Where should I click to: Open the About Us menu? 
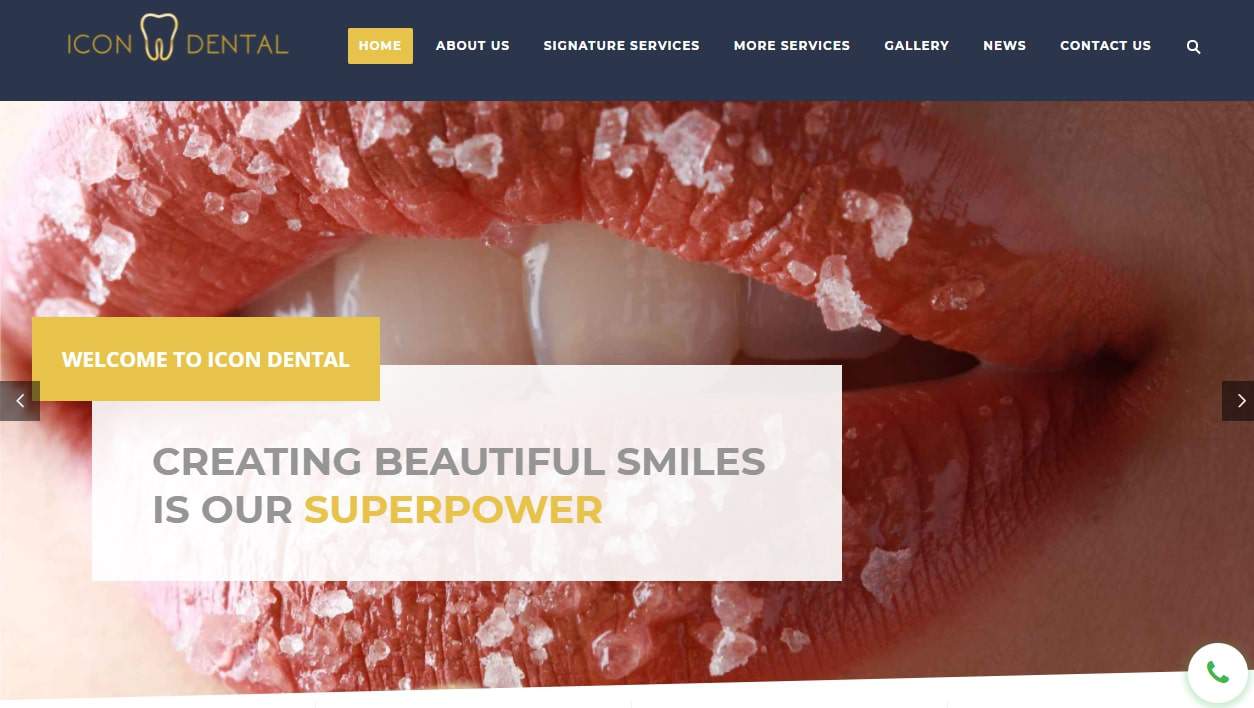[x=472, y=46]
